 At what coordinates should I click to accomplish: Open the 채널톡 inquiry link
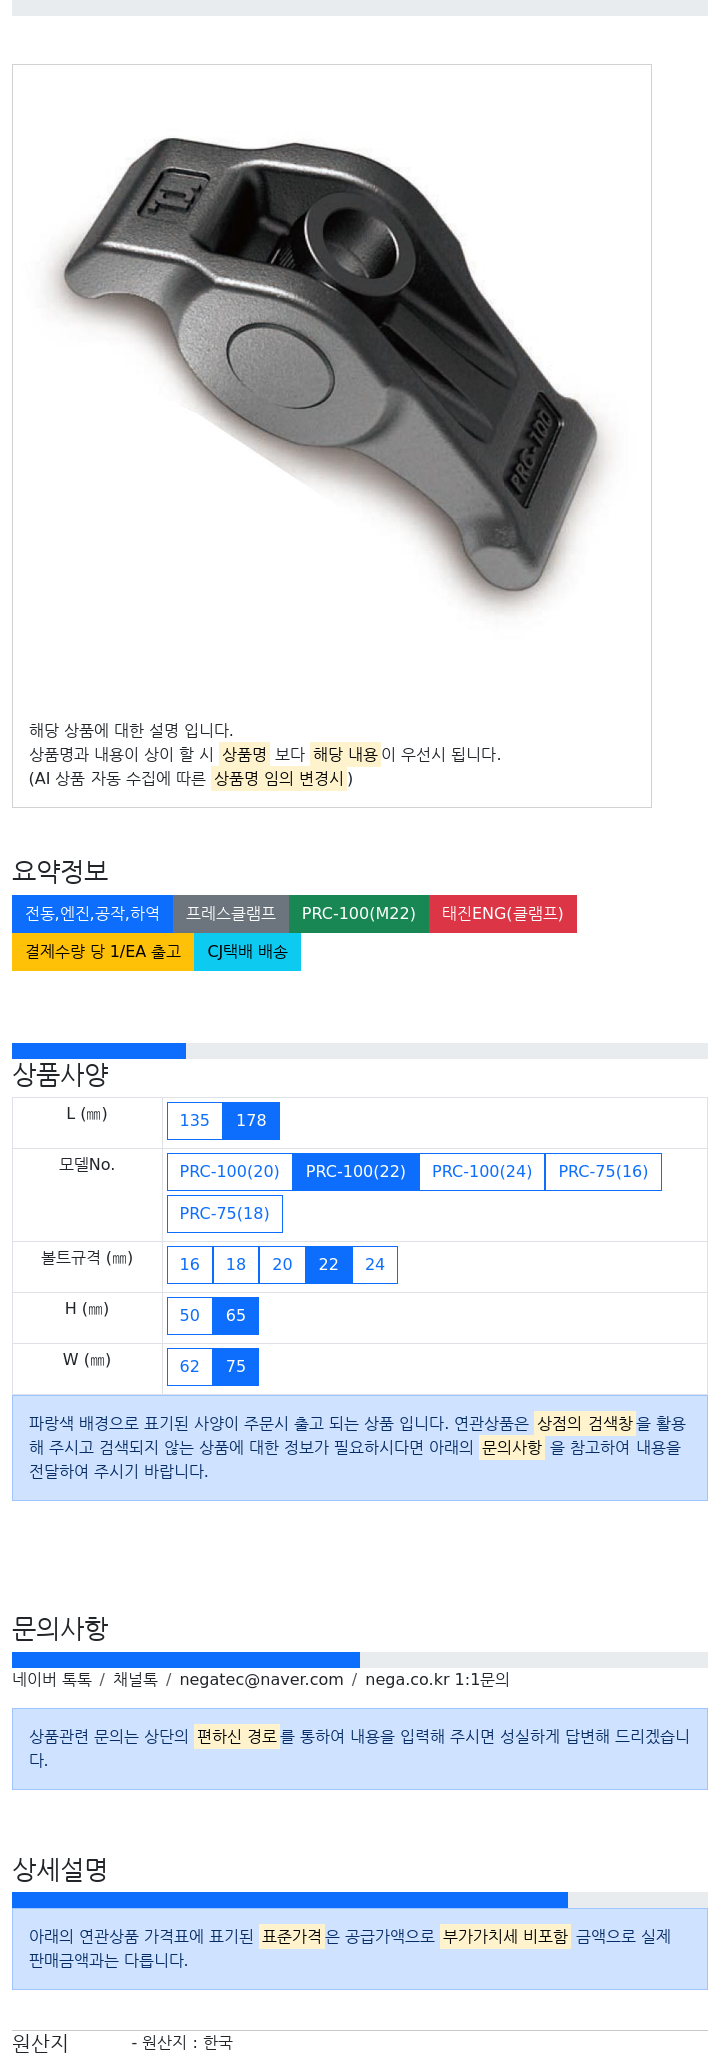[x=135, y=1680]
